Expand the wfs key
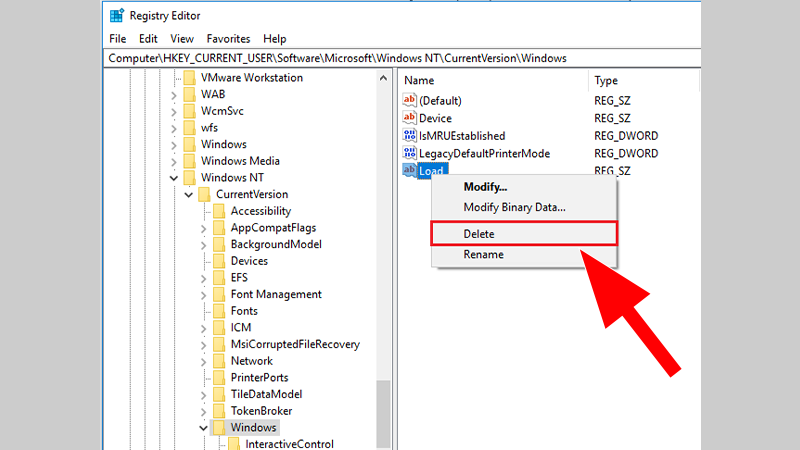Viewport: 800px width, 450px height. (x=174, y=128)
